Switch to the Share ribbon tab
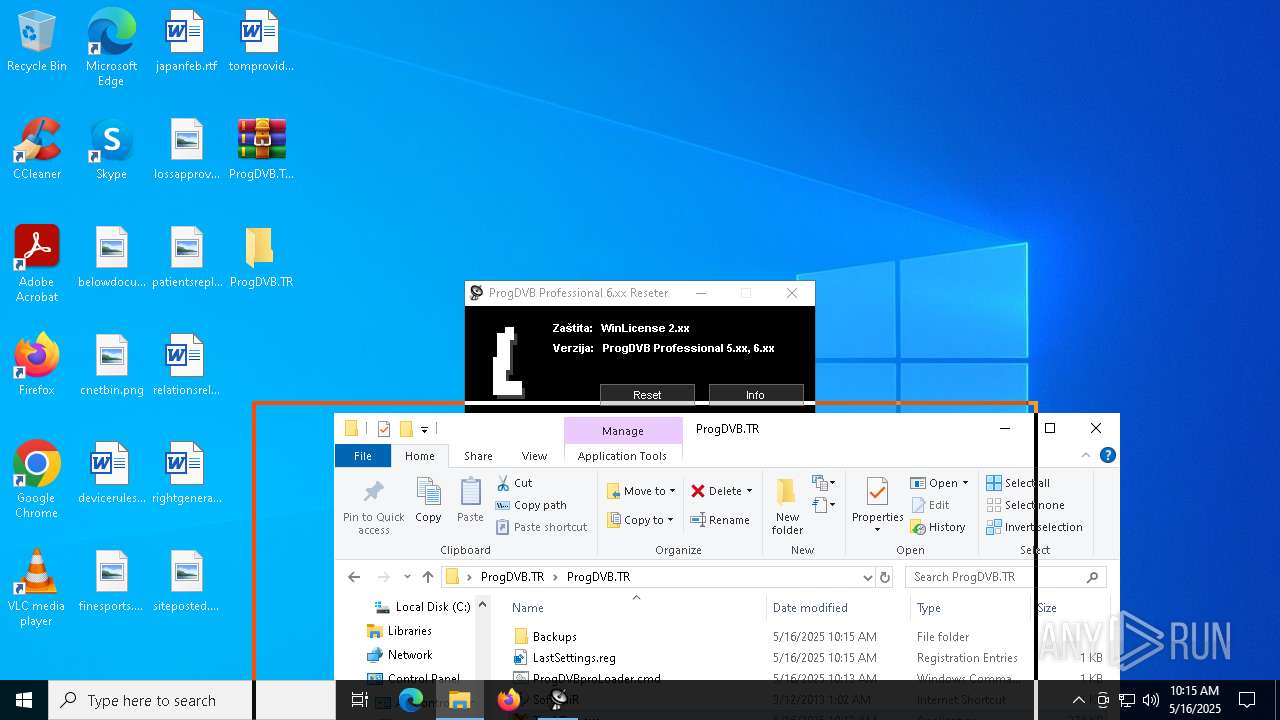The height and width of the screenshot is (720, 1280). (x=478, y=456)
